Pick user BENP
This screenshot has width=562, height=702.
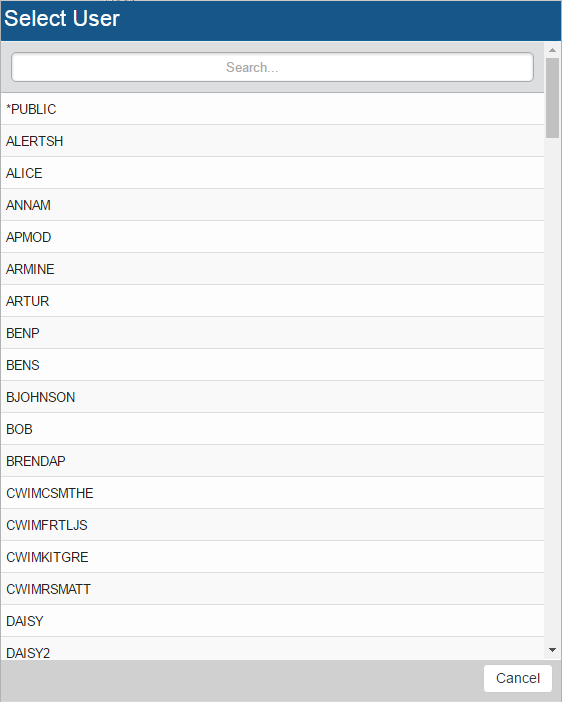(x=272, y=333)
